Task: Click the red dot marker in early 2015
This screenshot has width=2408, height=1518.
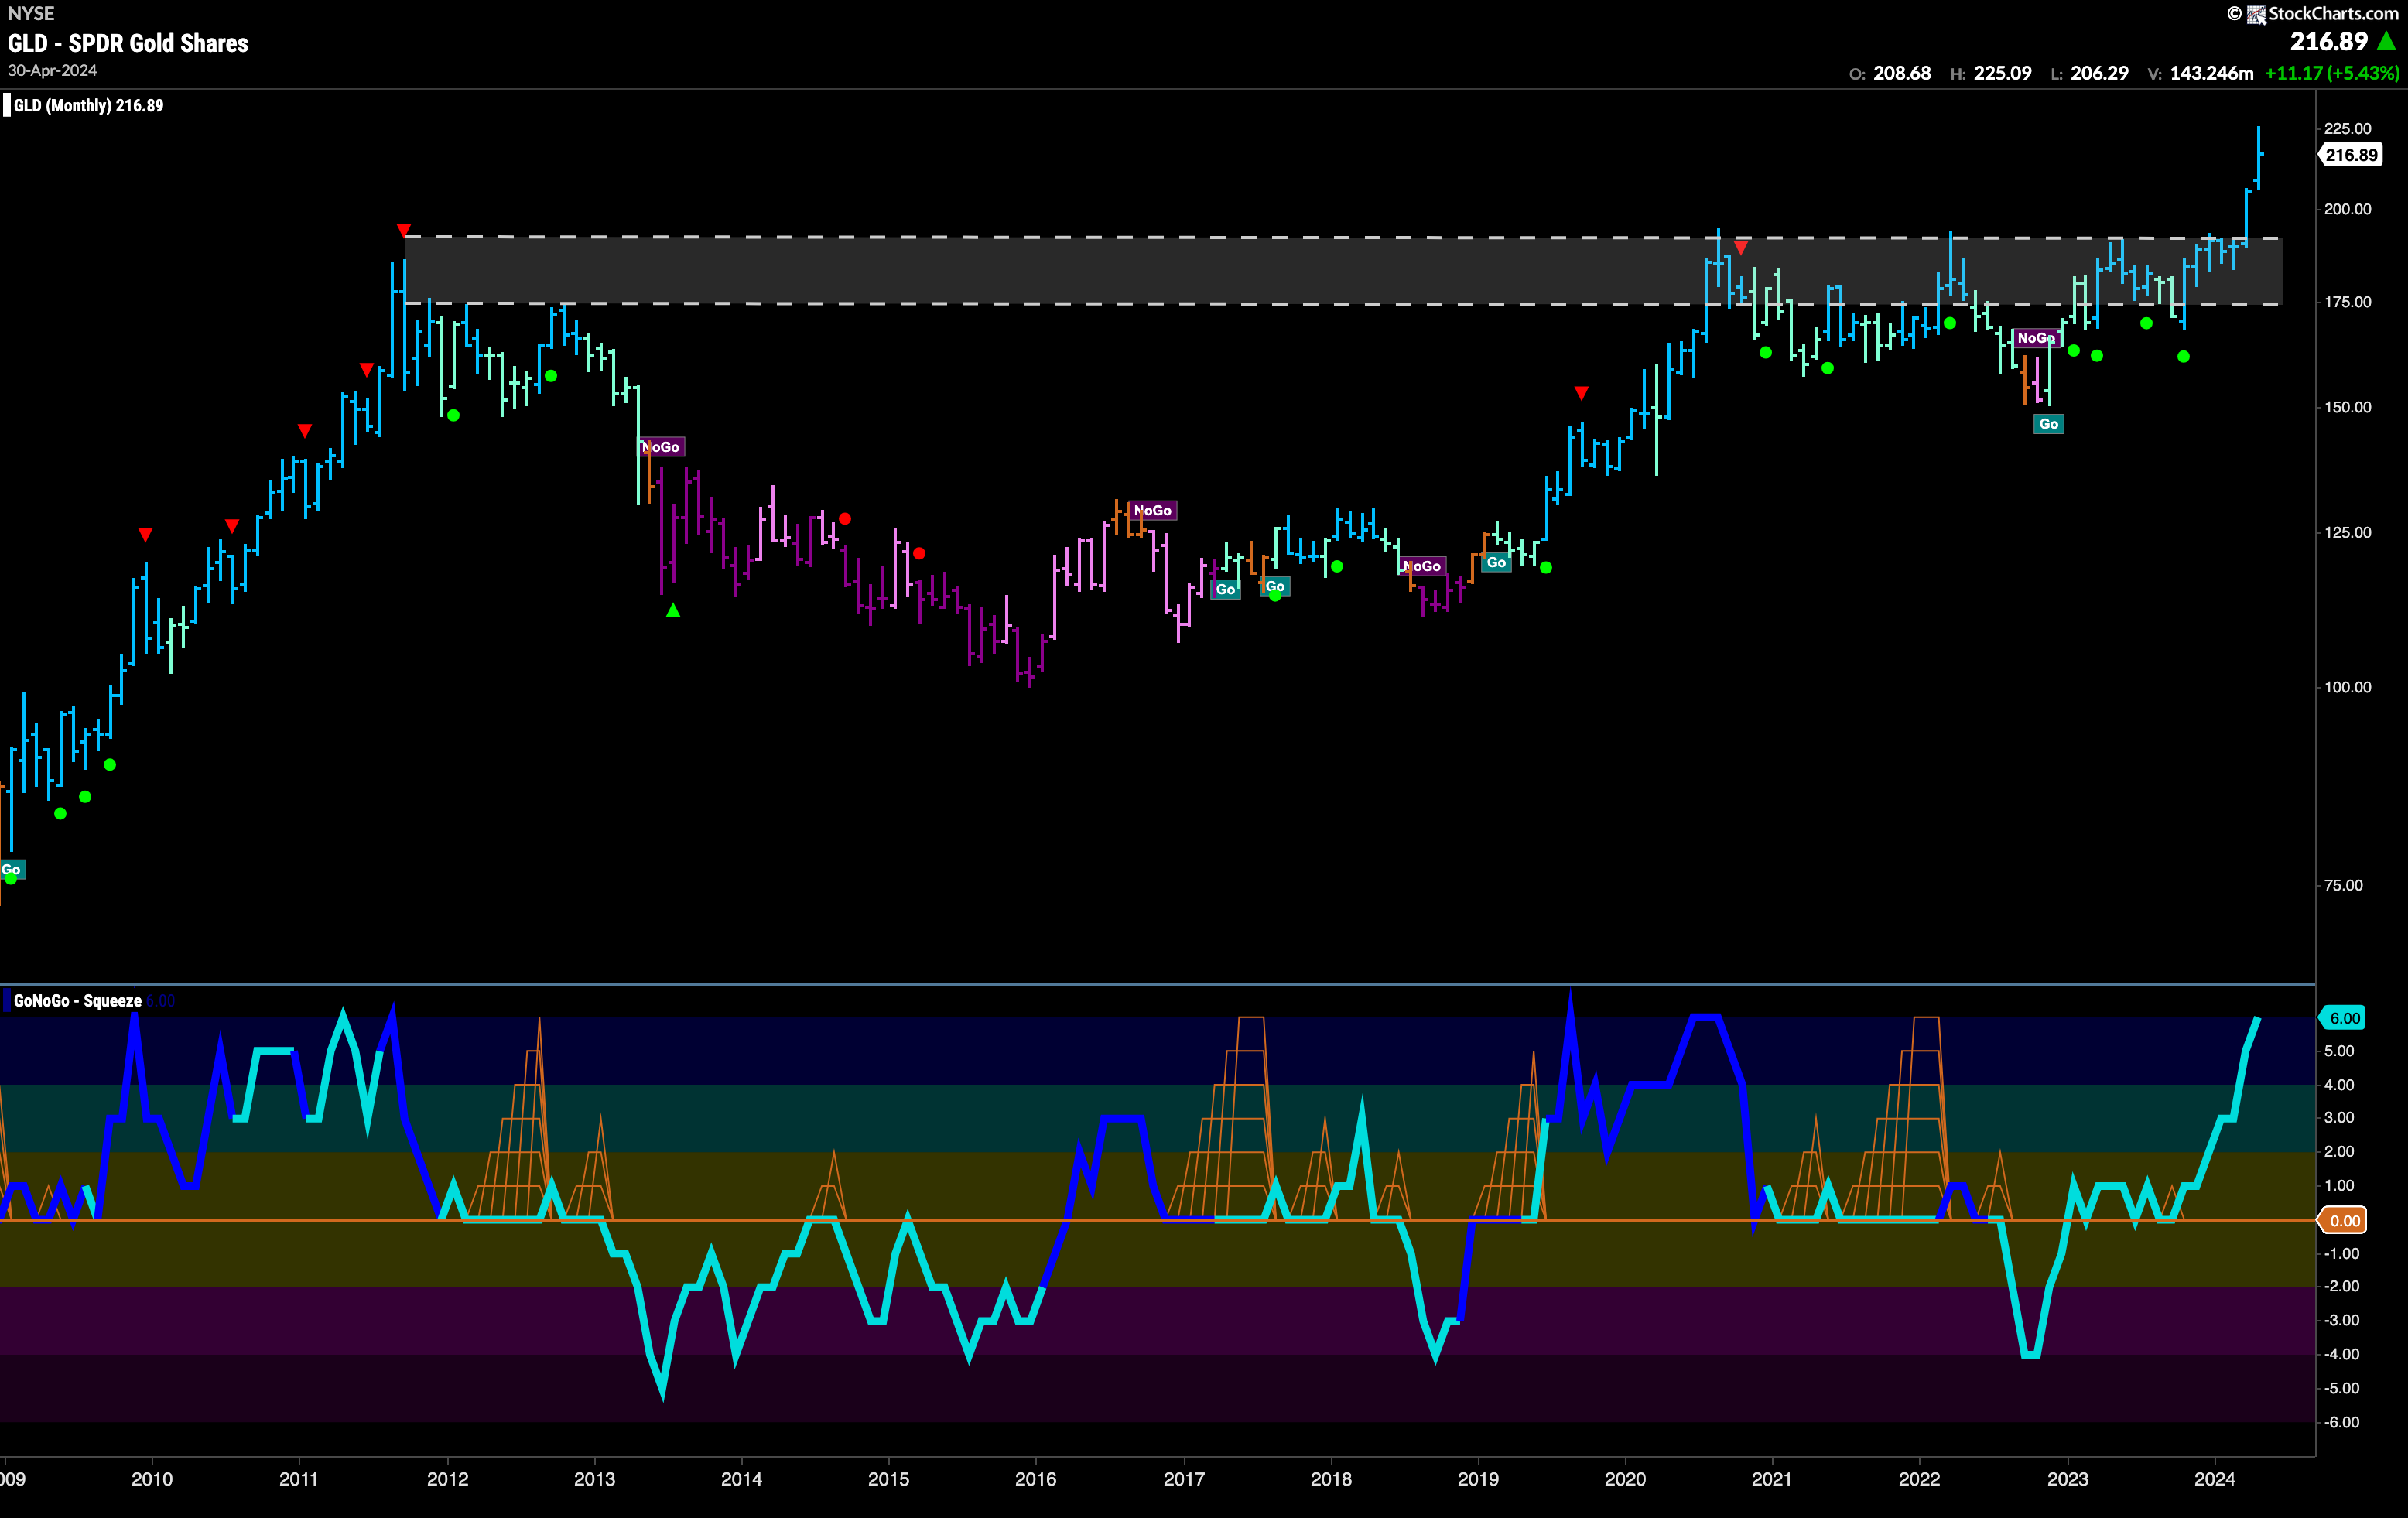Action: [x=919, y=553]
